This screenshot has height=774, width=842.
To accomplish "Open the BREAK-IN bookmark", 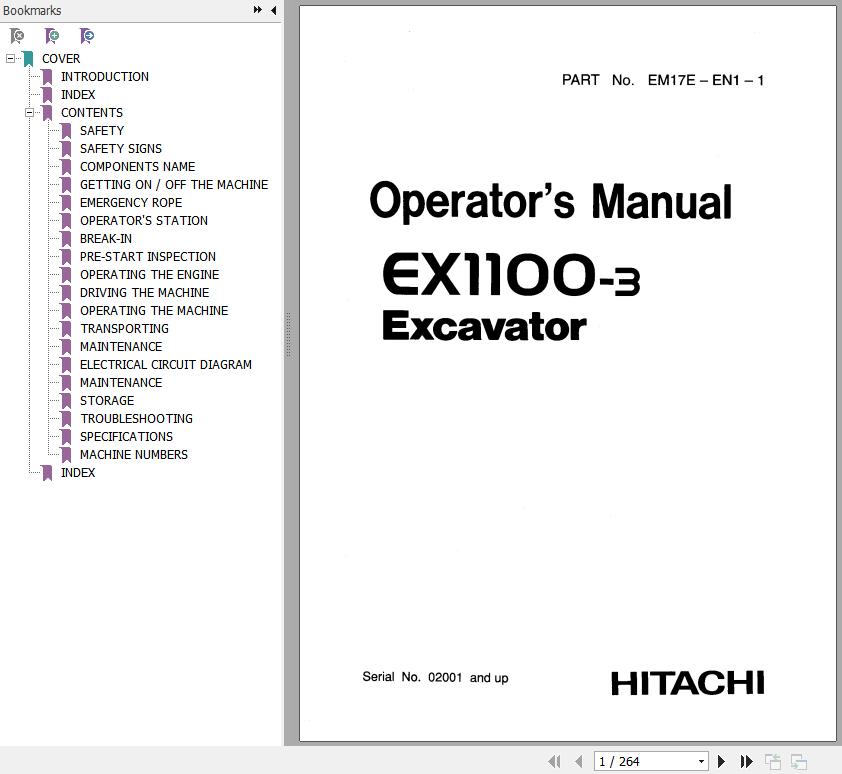I will pos(106,238).
